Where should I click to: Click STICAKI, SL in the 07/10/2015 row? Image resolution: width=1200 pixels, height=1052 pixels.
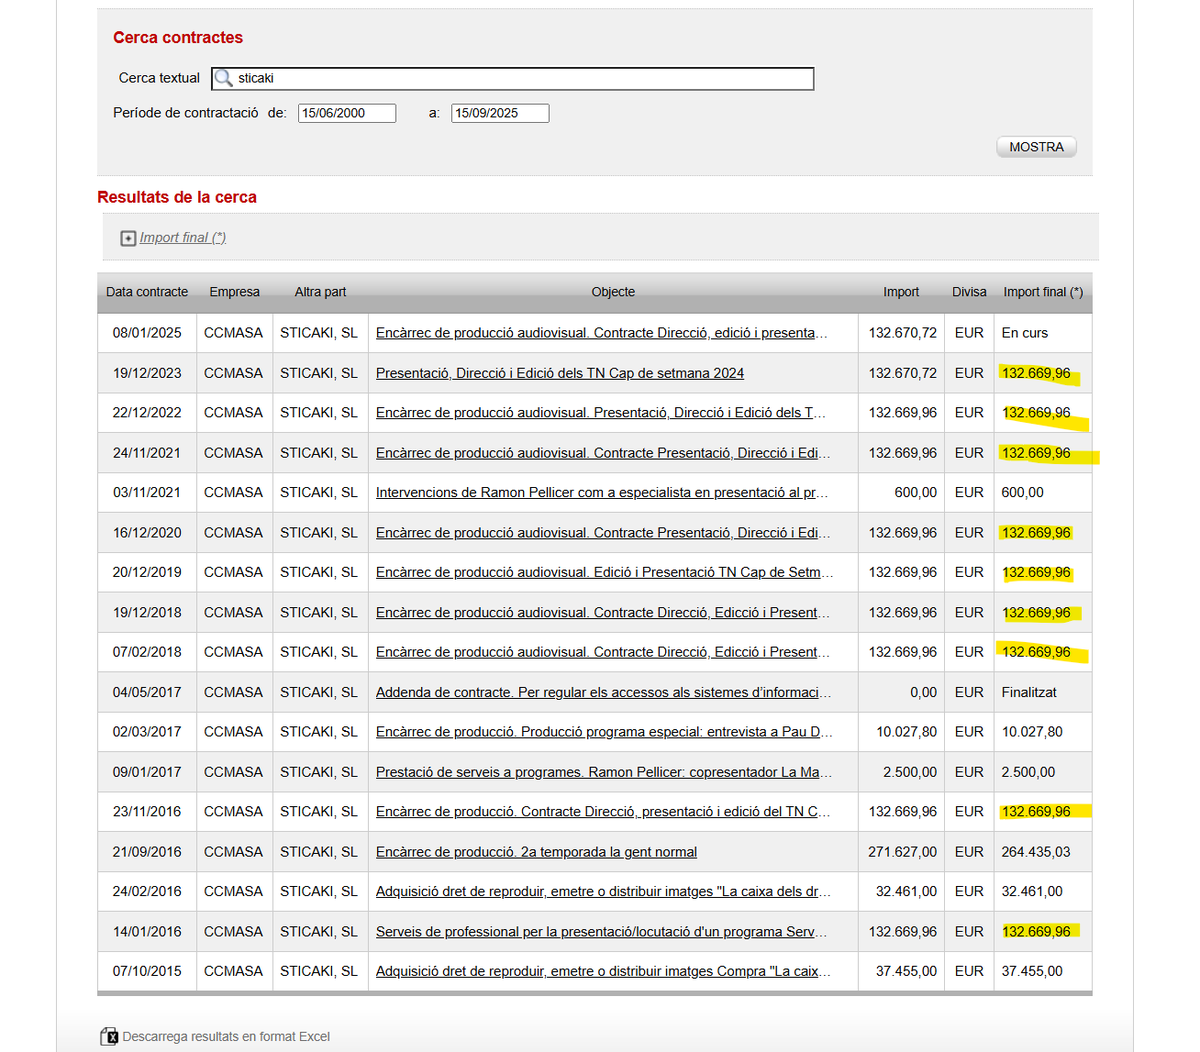[319, 971]
